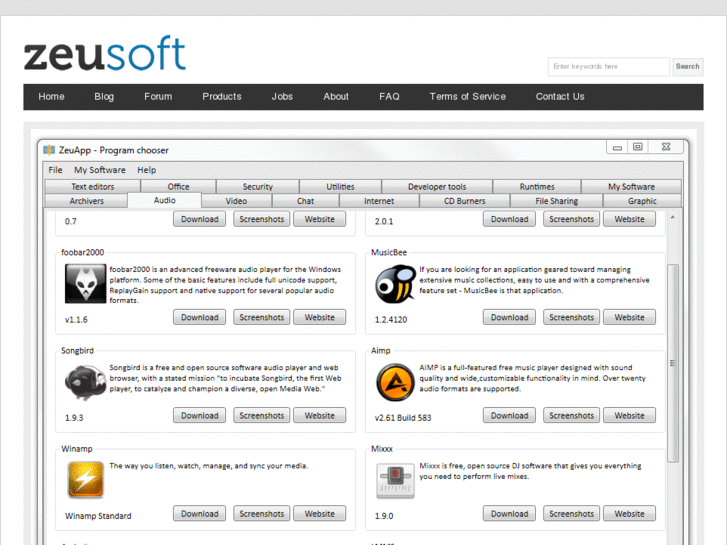Open the File menu in ZeuApp
This screenshot has width=727, height=545.
point(55,170)
